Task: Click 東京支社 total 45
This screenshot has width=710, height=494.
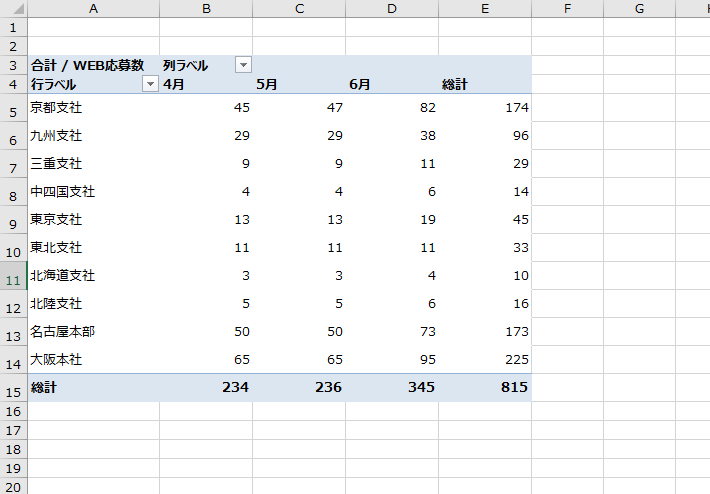Action: (485, 220)
